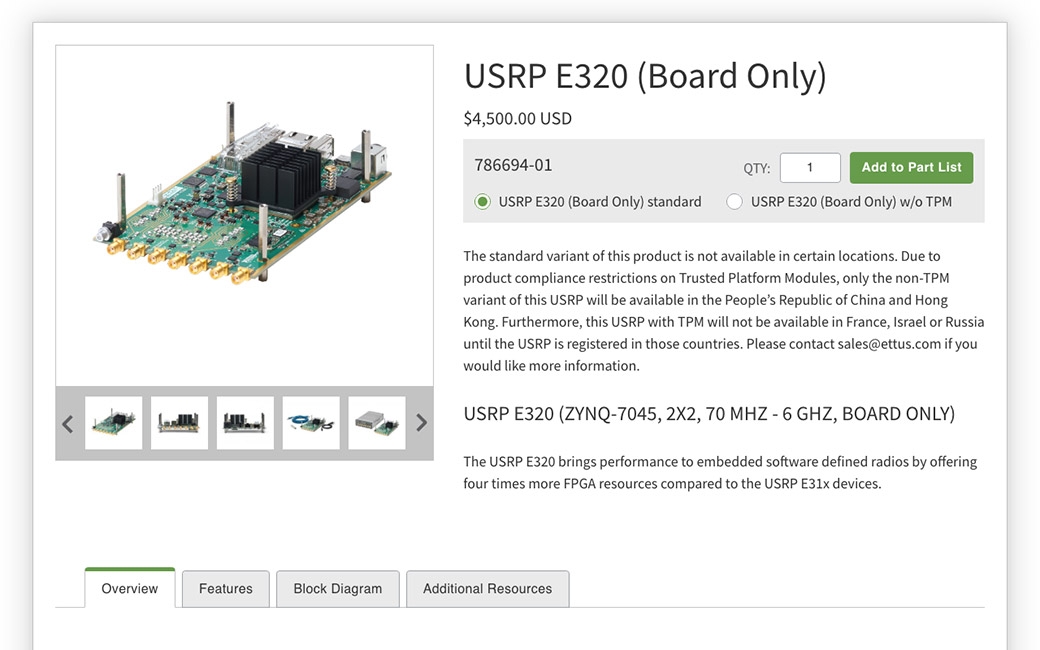This screenshot has height=650, width=1040.
Task: Click the QTY quantity input field
Action: pos(810,168)
